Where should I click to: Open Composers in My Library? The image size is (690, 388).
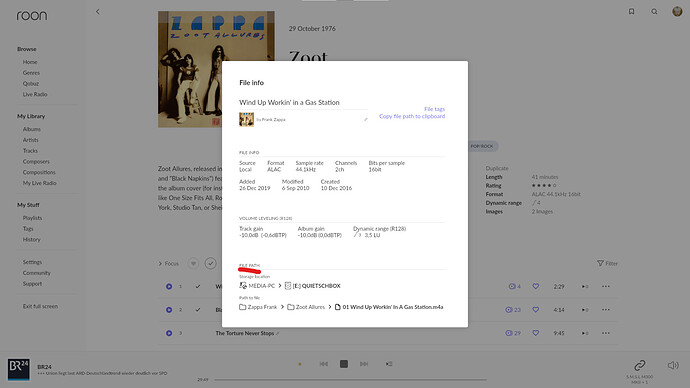[x=36, y=161]
